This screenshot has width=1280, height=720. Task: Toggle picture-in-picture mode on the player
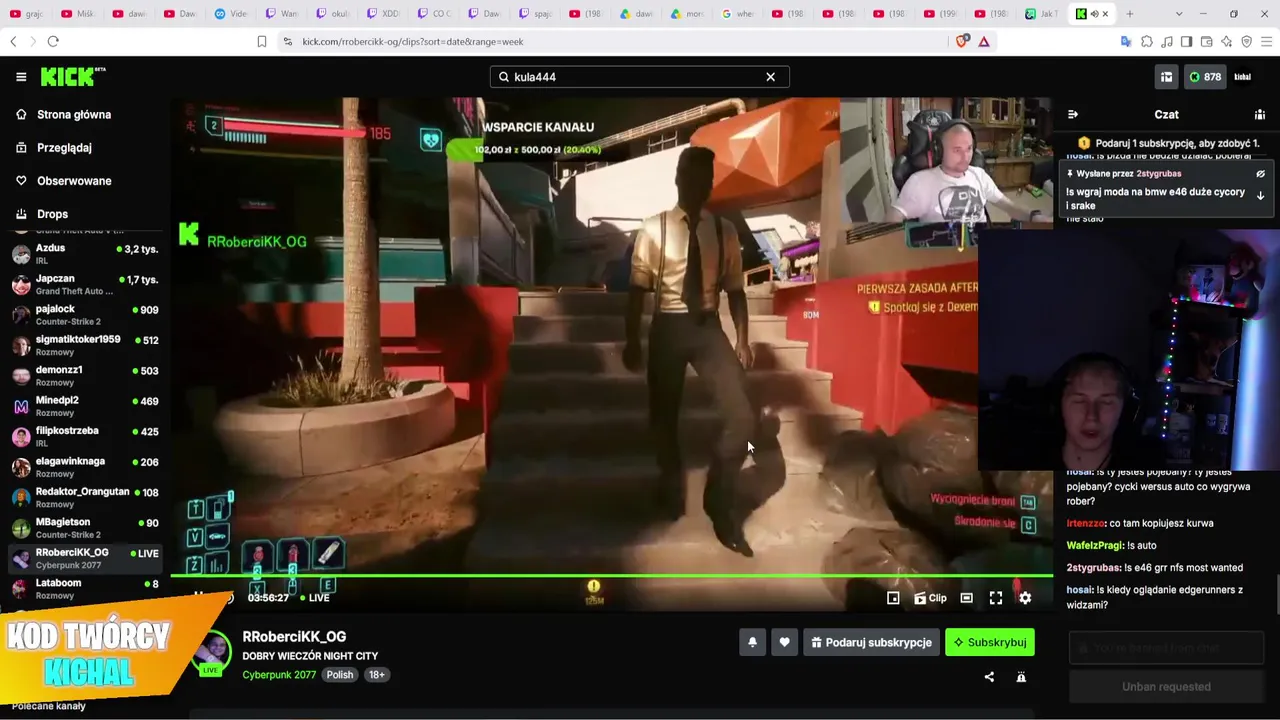893,598
